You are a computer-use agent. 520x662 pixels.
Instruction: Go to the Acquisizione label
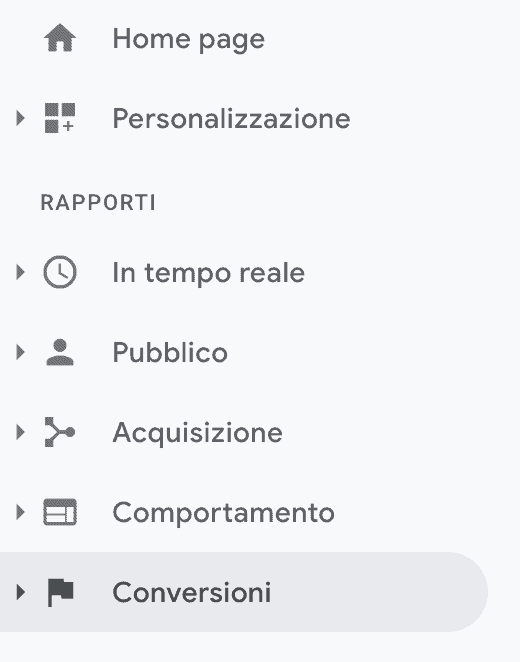(197, 433)
